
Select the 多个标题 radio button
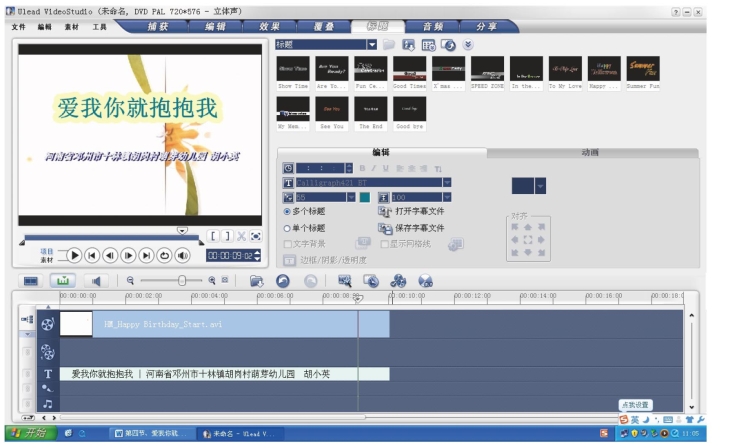[x=288, y=212]
